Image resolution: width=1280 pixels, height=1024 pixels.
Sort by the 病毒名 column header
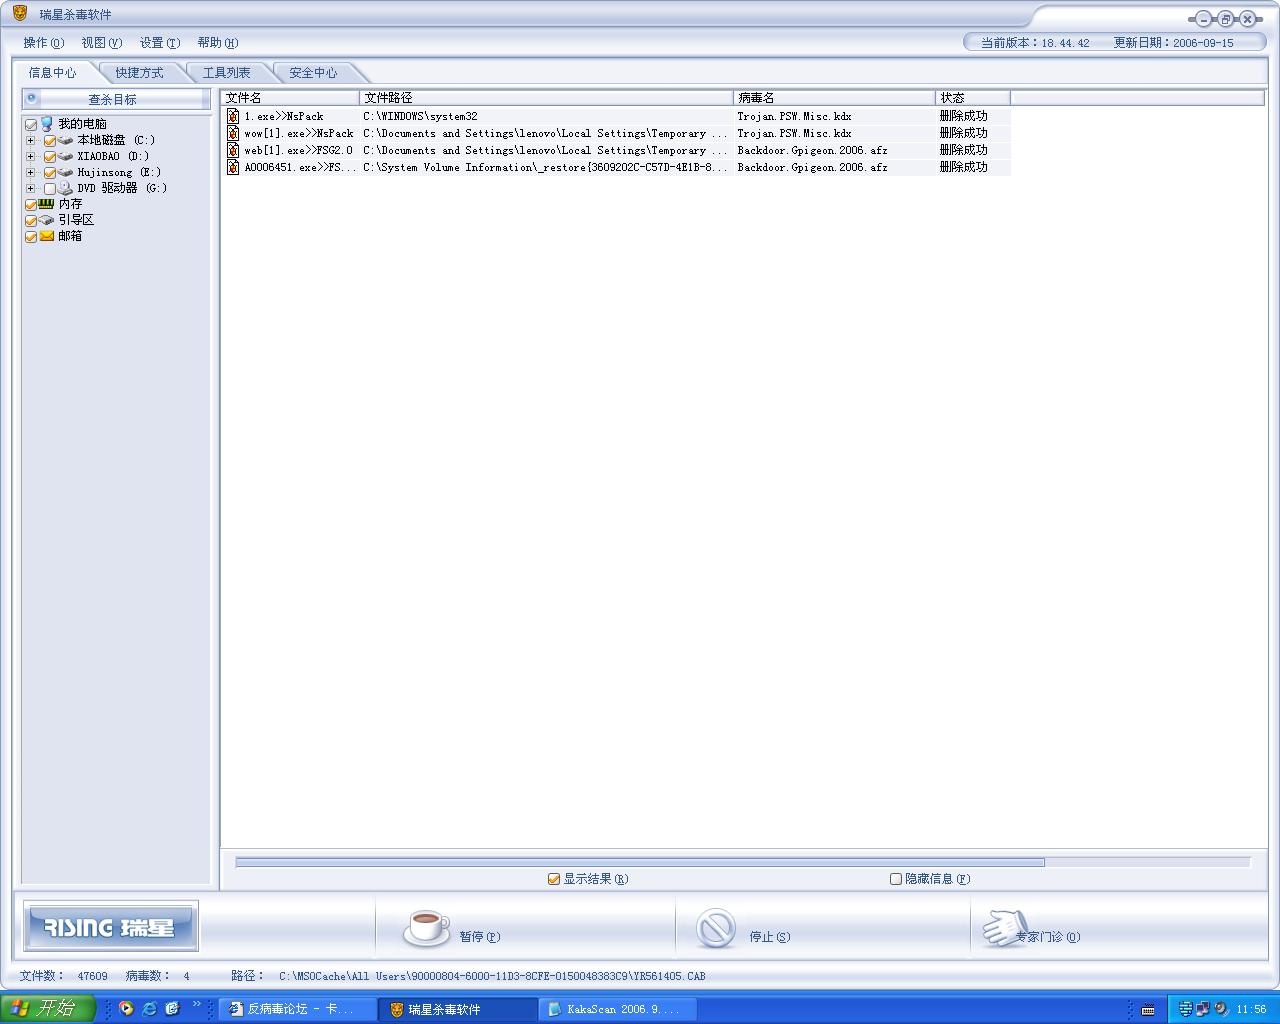pyautogui.click(x=834, y=98)
